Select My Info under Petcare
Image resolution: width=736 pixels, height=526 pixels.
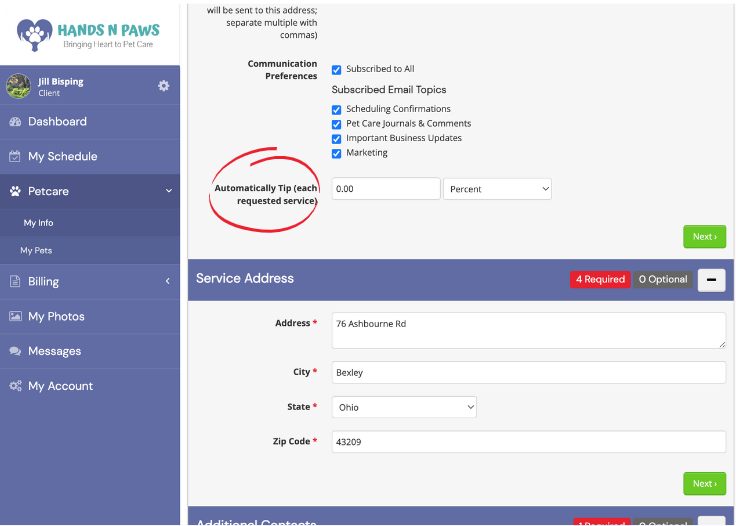(90, 223)
